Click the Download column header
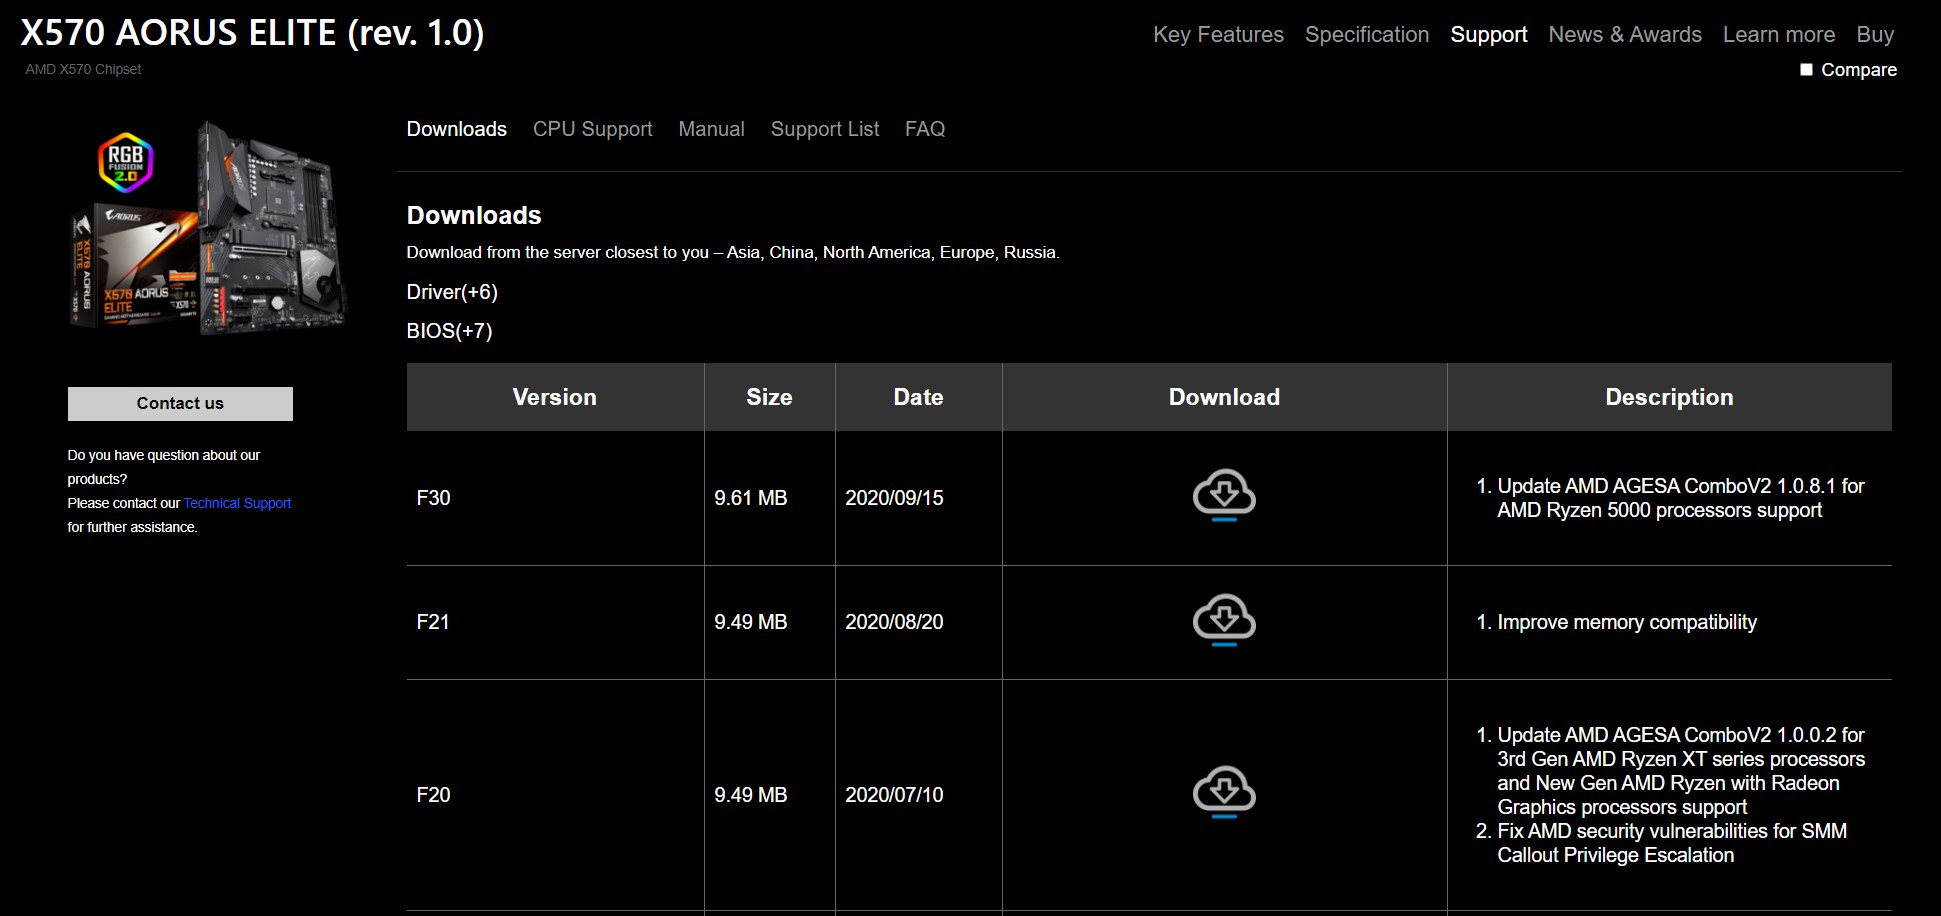 [1224, 397]
